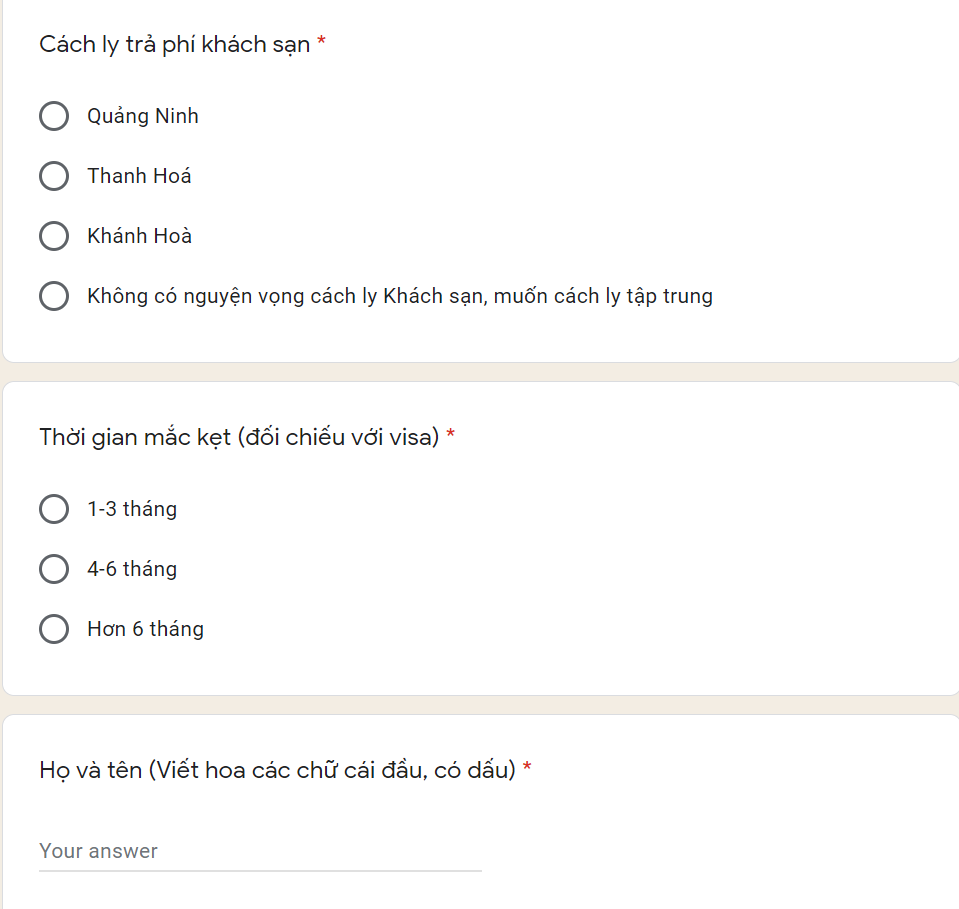Image resolution: width=959 pixels, height=909 pixels.
Task: Select the Quảng Ninh radio button
Action: [x=54, y=116]
